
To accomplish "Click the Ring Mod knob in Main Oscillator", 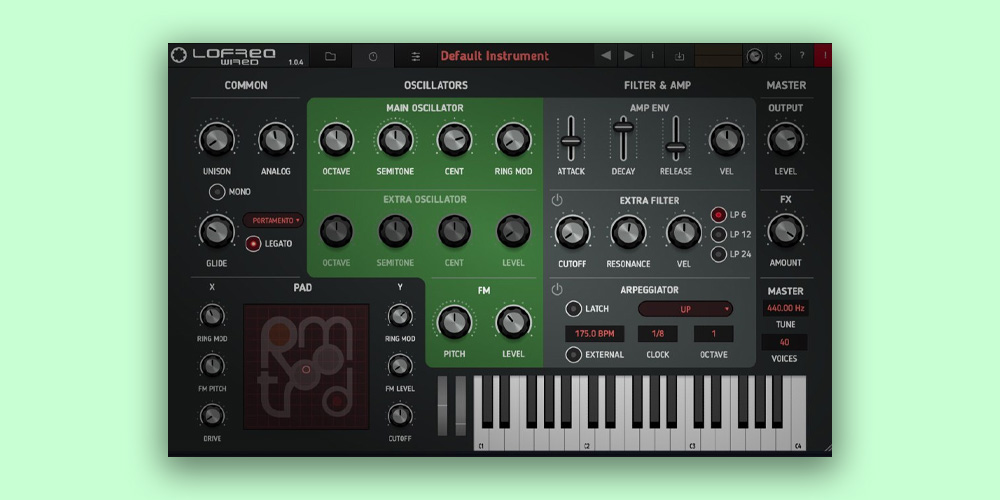I will (x=513, y=139).
